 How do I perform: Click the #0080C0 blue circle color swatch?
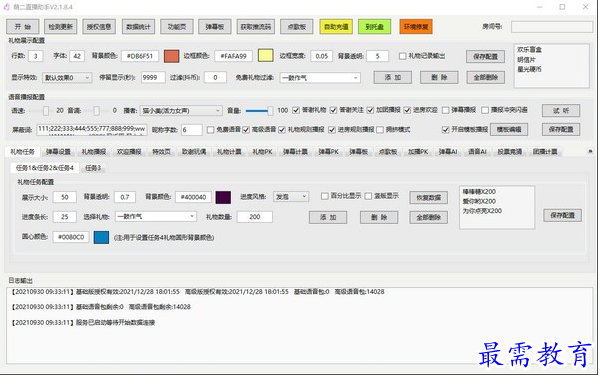(101, 237)
